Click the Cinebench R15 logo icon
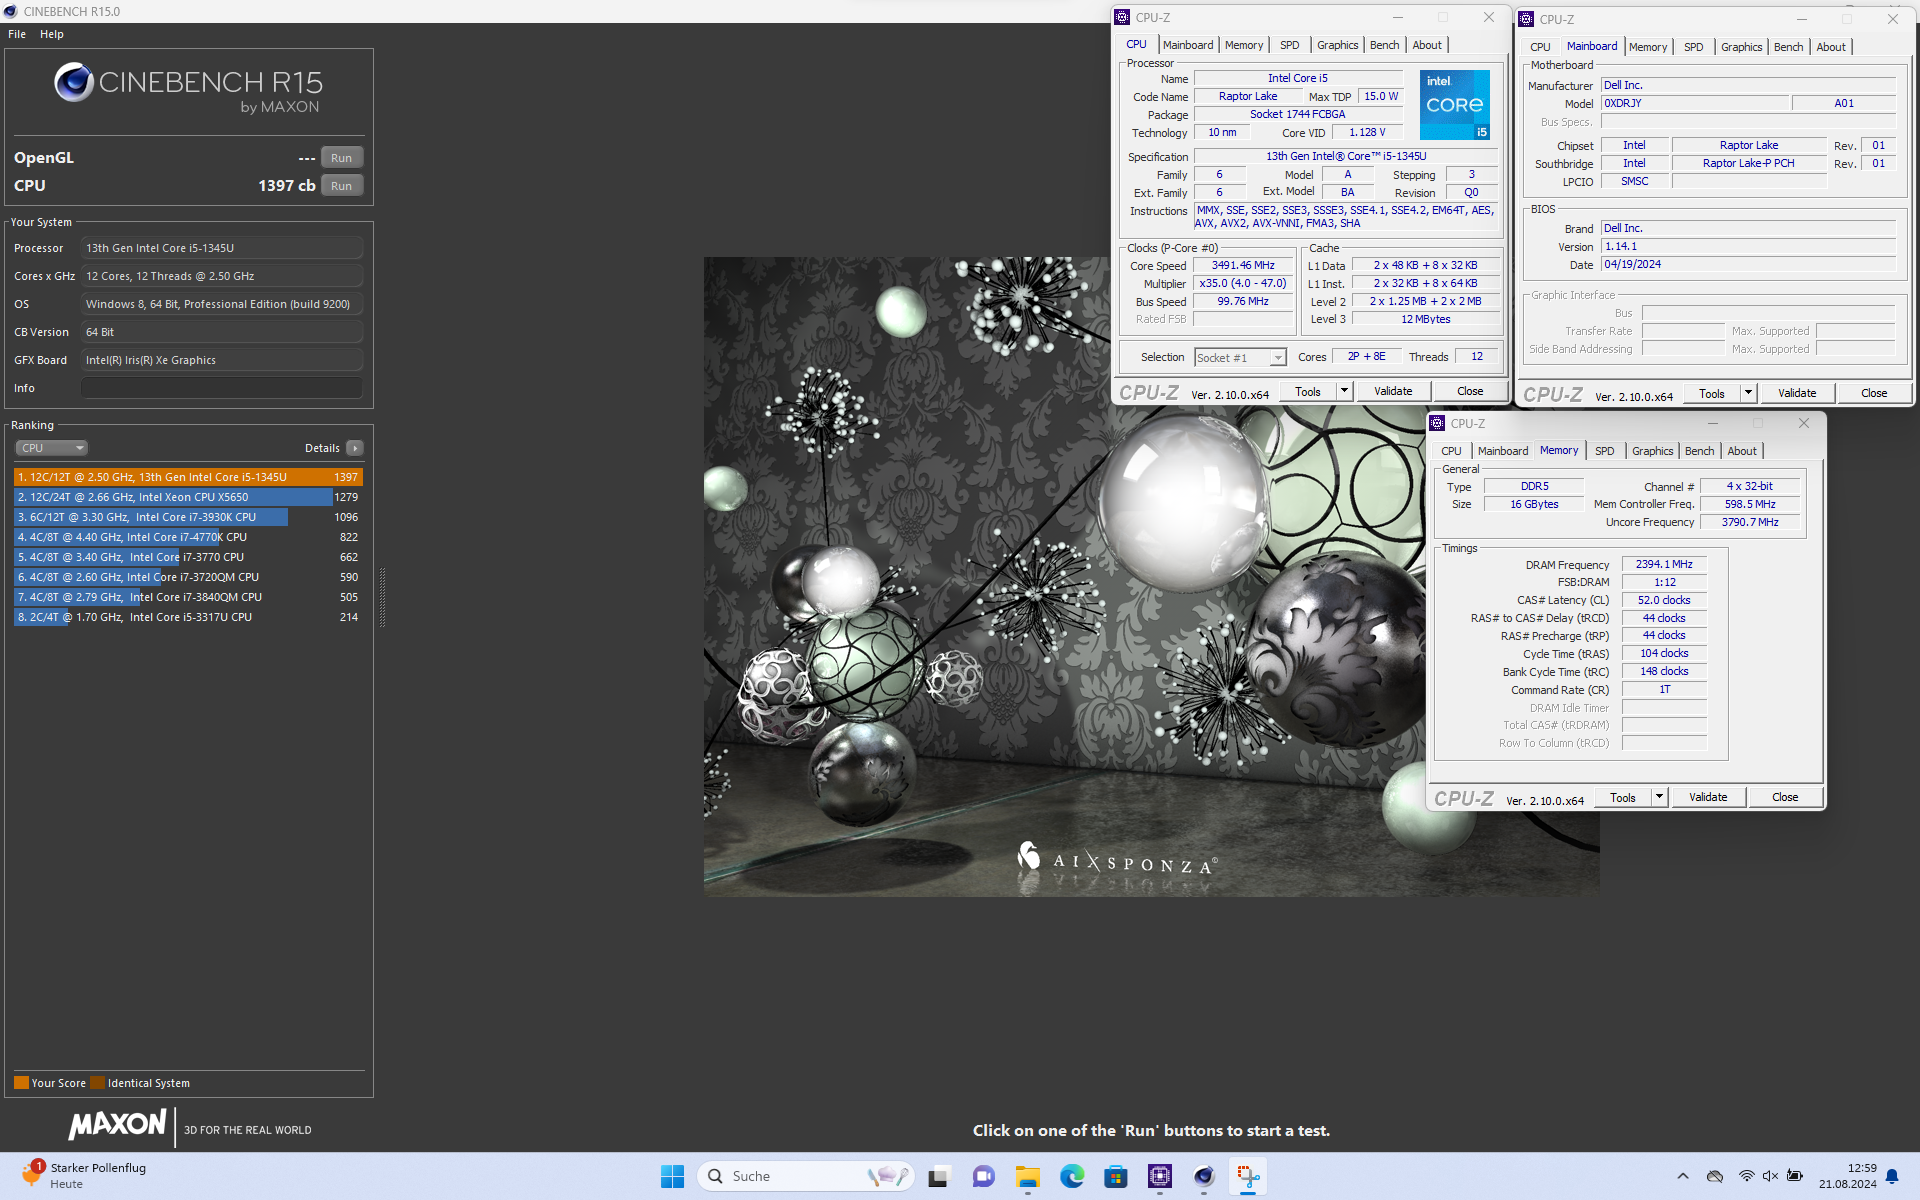Image resolution: width=1920 pixels, height=1200 pixels. (74, 83)
